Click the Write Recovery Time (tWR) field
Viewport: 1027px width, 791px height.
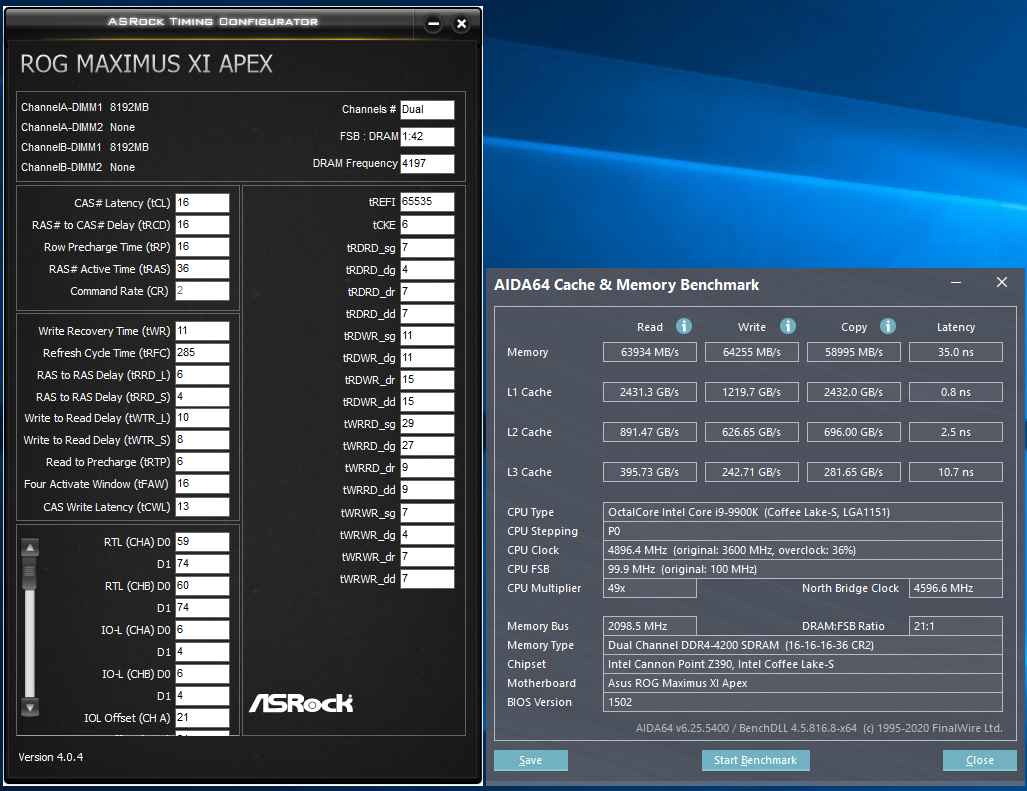point(202,331)
